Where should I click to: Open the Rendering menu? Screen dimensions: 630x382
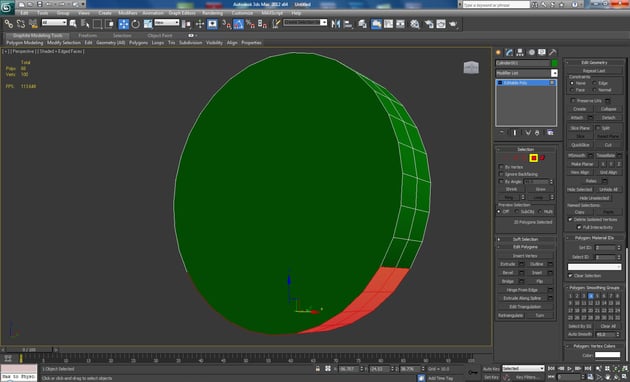tap(213, 13)
